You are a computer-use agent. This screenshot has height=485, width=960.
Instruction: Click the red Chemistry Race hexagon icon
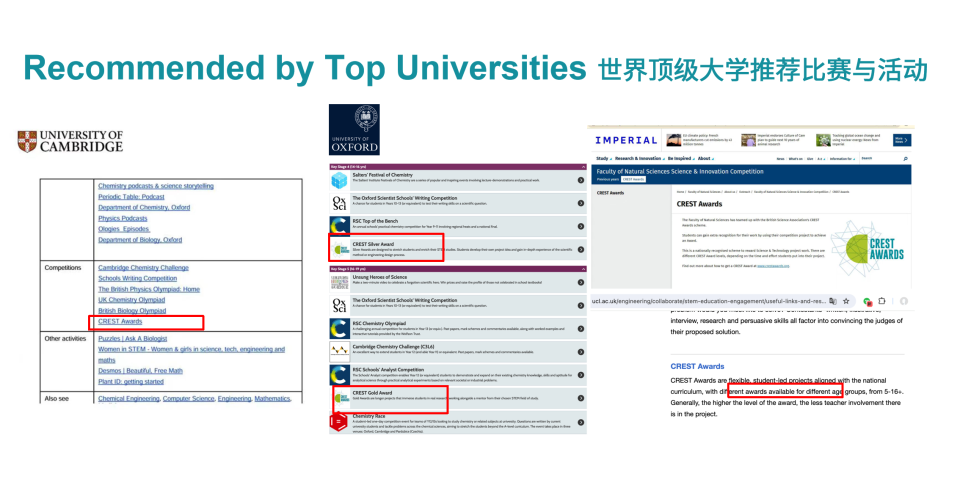tap(339, 422)
